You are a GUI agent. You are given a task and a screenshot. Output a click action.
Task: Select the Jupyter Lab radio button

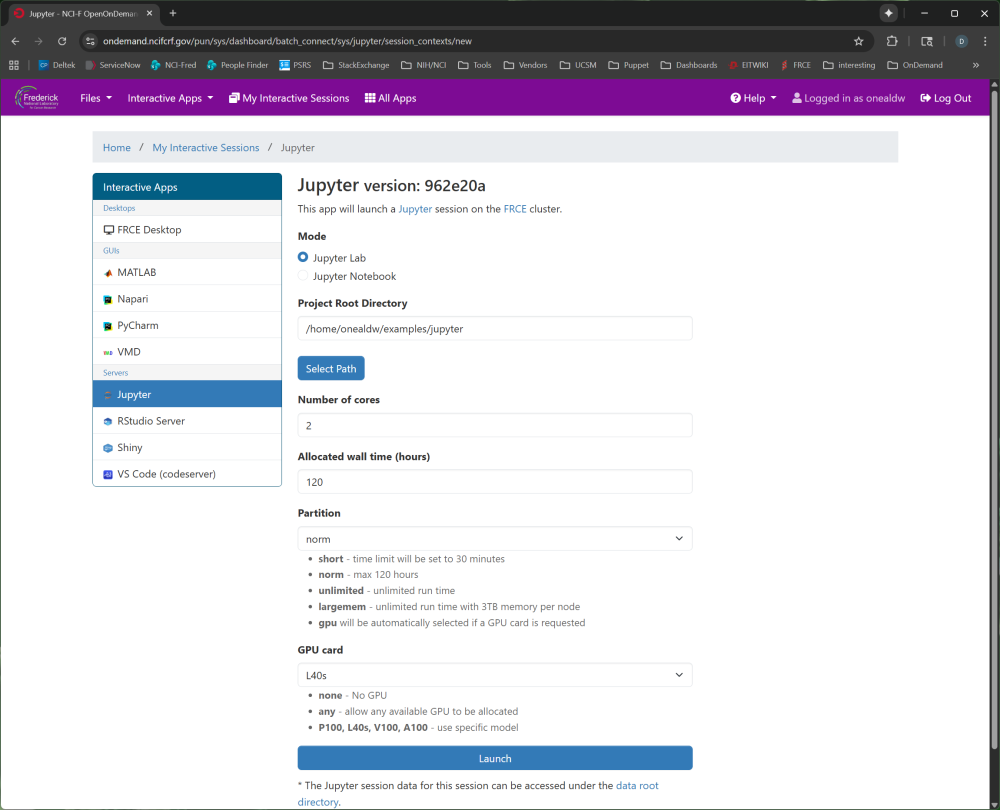pyautogui.click(x=304, y=258)
